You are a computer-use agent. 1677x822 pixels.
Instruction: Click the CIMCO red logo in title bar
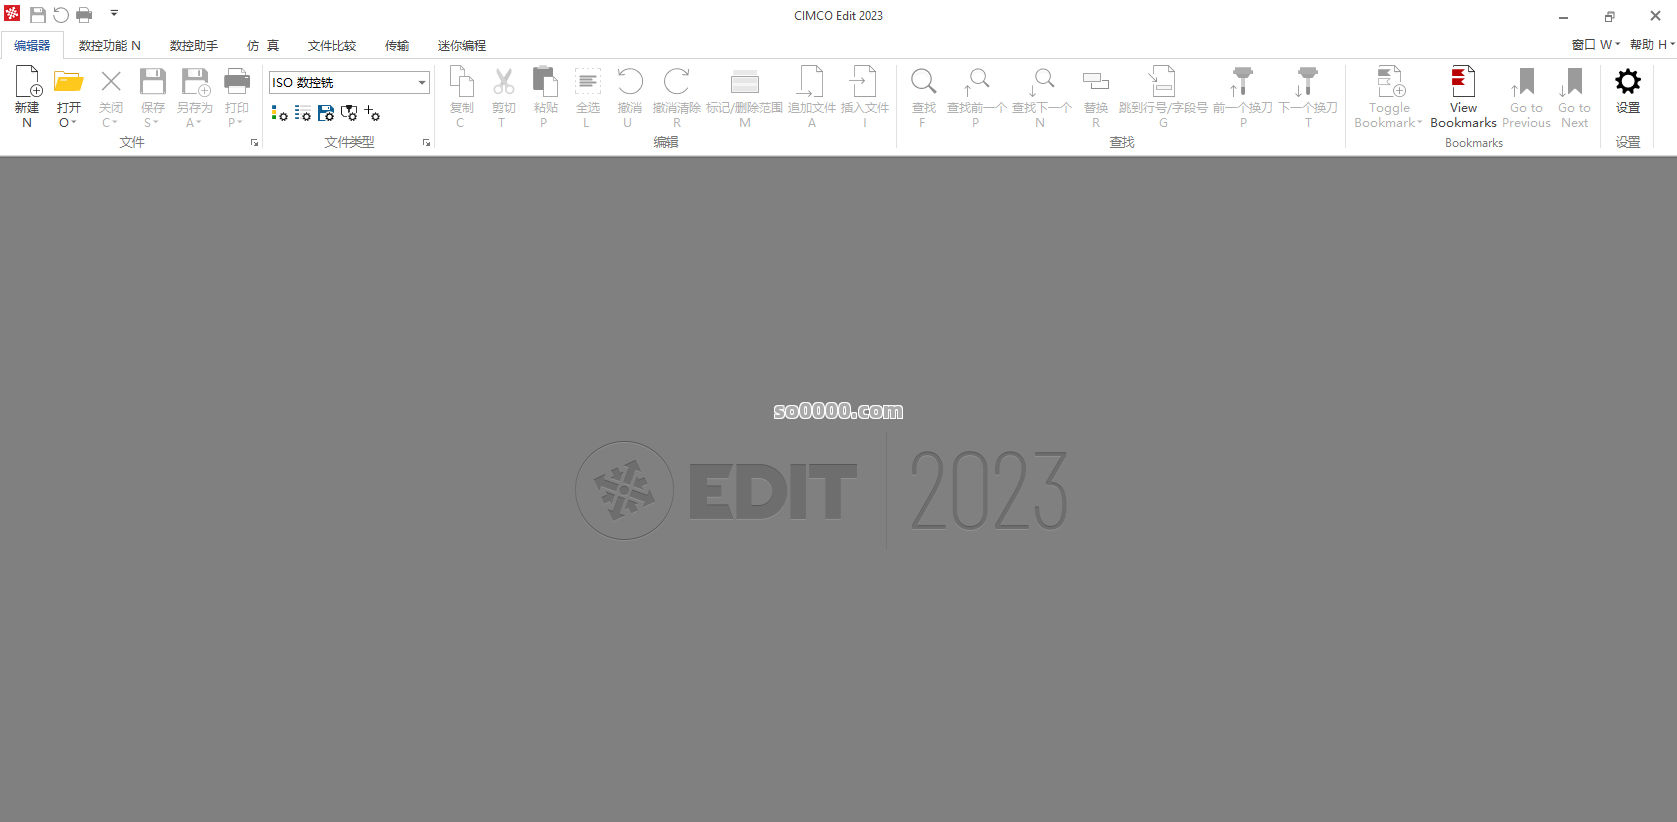coord(12,14)
